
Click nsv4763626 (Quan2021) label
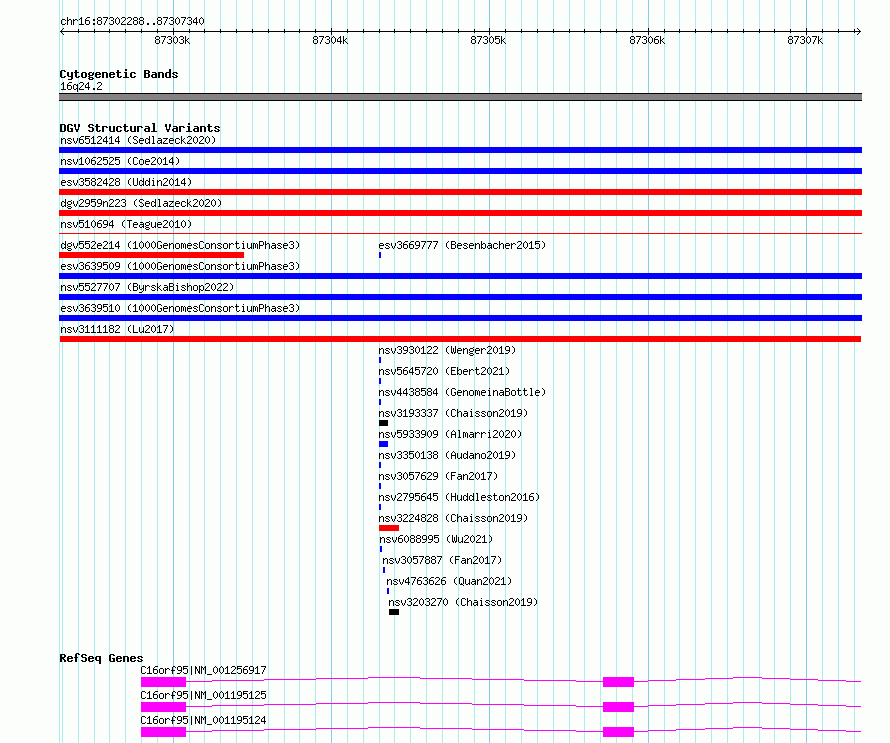(449, 581)
